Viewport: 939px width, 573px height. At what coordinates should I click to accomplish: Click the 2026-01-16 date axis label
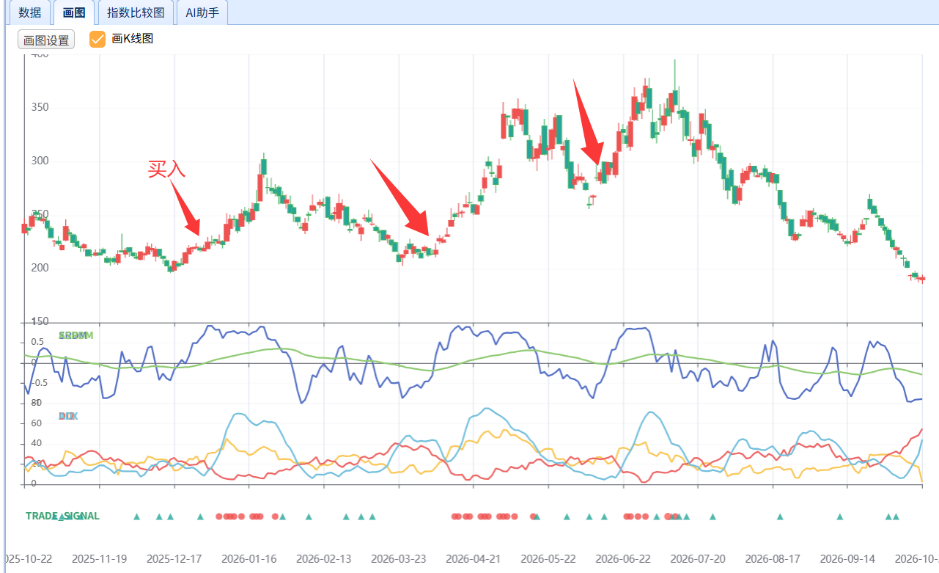click(249, 559)
